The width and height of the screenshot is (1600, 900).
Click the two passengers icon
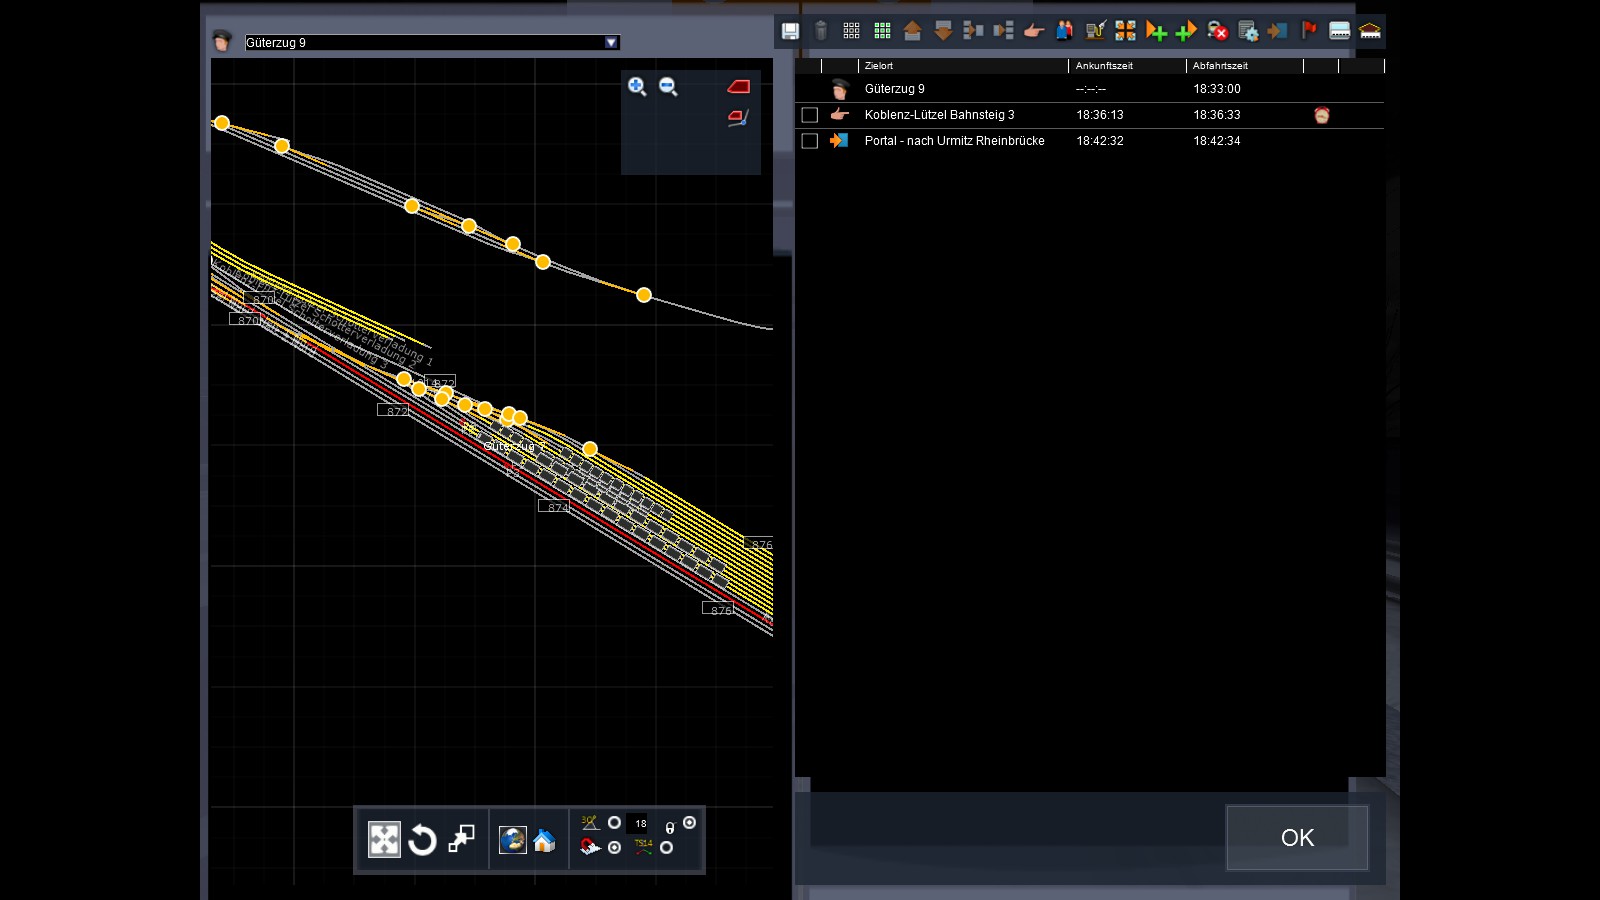click(x=1064, y=31)
